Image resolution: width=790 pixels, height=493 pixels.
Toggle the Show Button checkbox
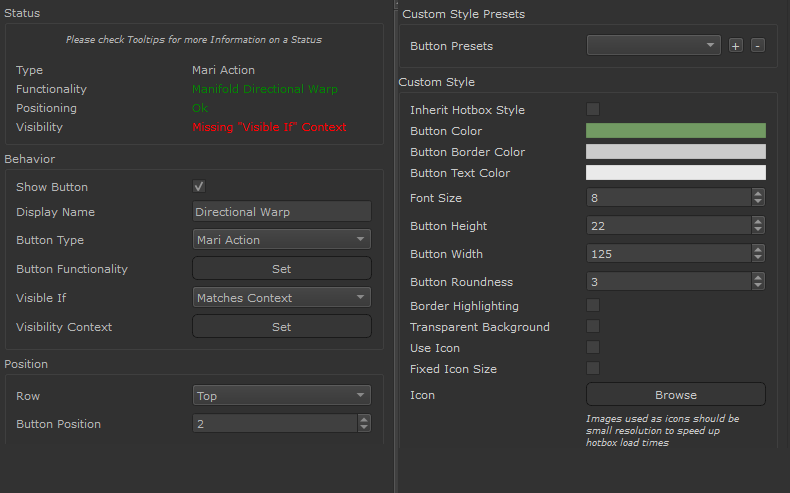point(199,187)
